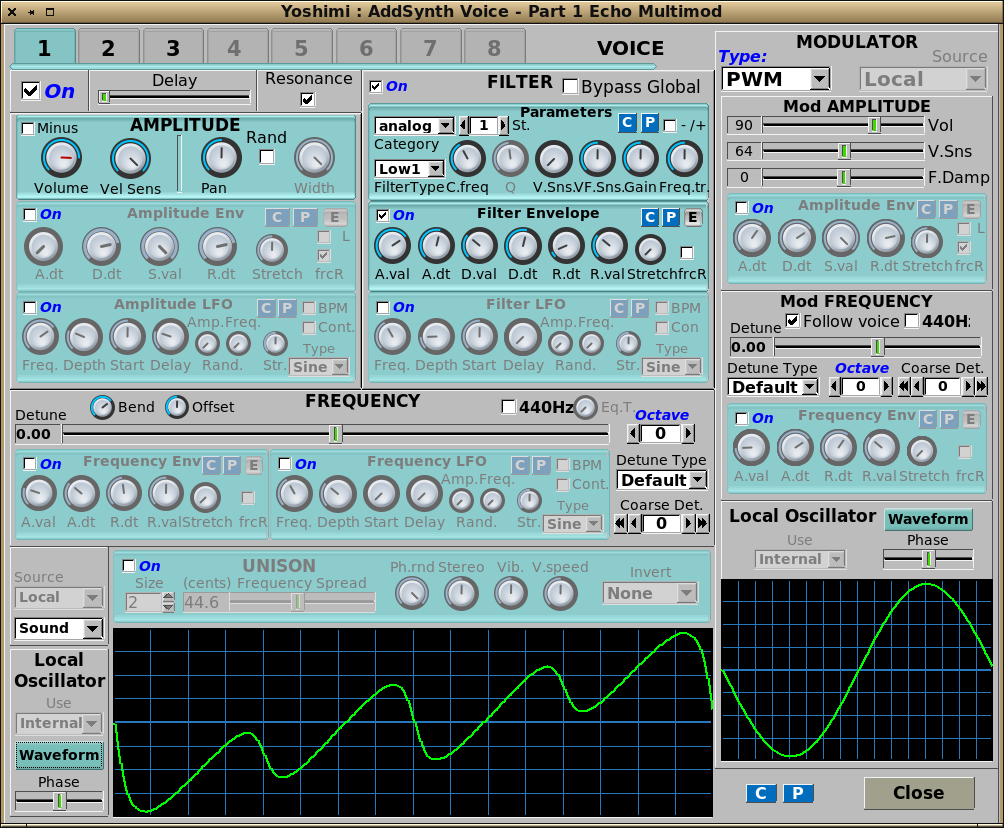
Task: Switch to voice tab 3
Action: pyautogui.click(x=172, y=48)
